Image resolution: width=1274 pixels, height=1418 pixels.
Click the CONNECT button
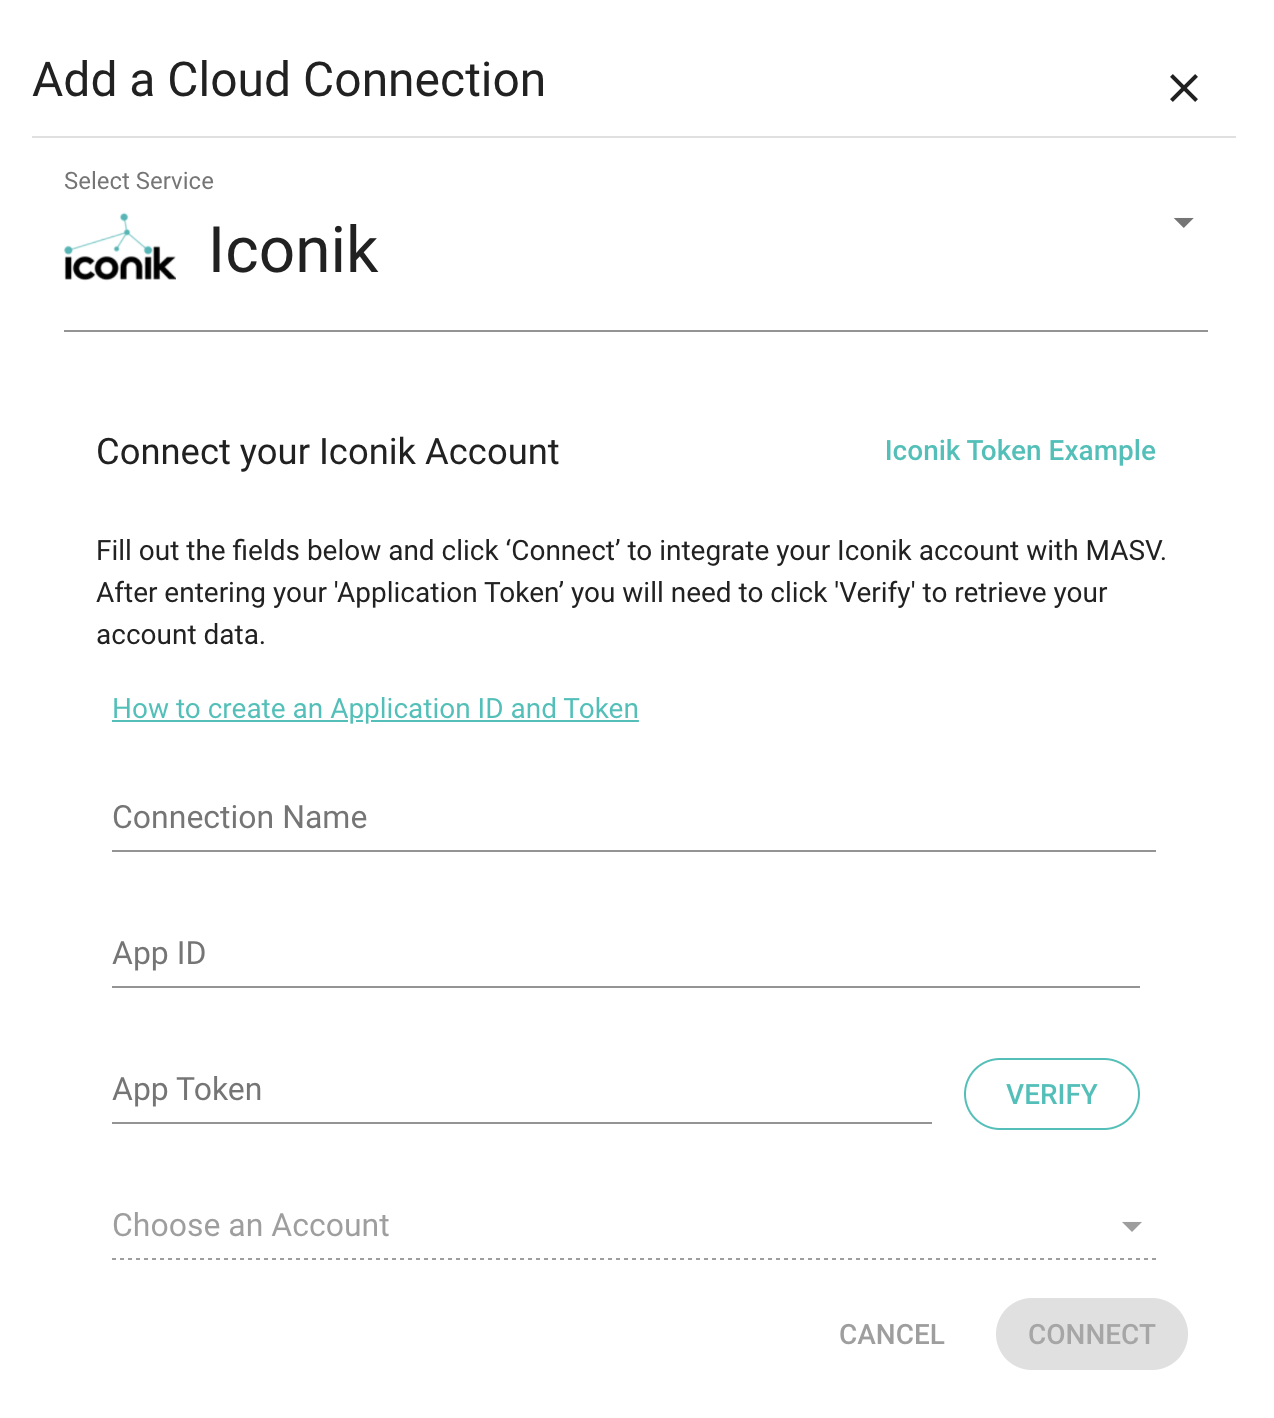(1090, 1334)
